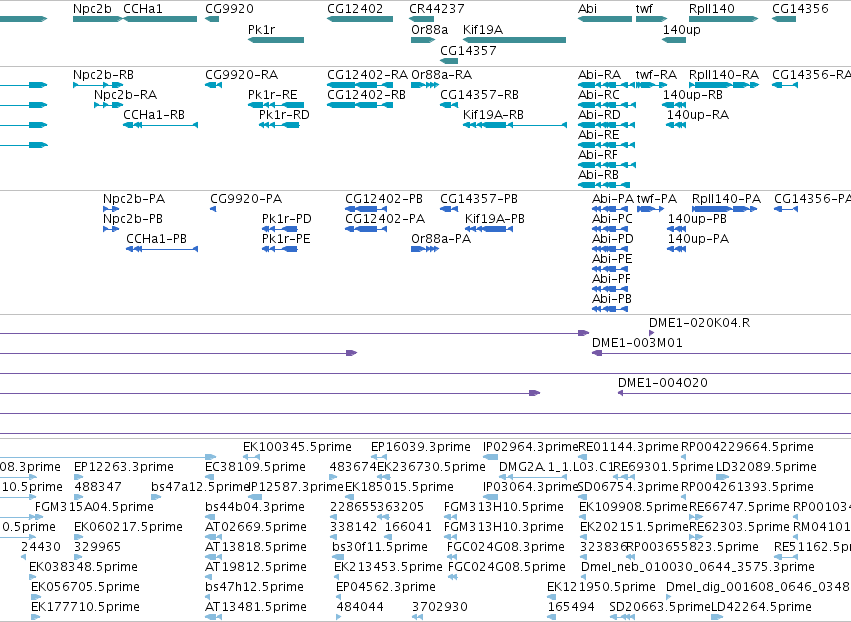The width and height of the screenshot is (851, 622).
Task: Click the Npc2b-RB transcript
Action: (x=98, y=85)
